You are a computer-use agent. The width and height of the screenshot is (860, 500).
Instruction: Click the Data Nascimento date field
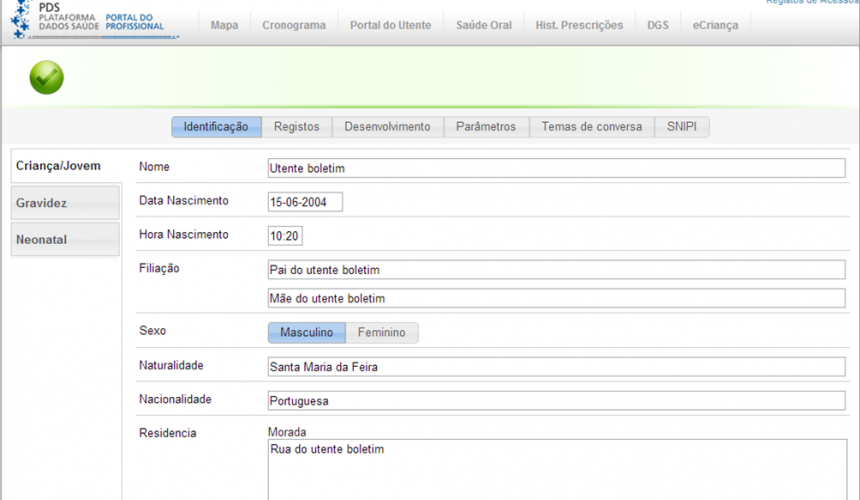click(305, 202)
